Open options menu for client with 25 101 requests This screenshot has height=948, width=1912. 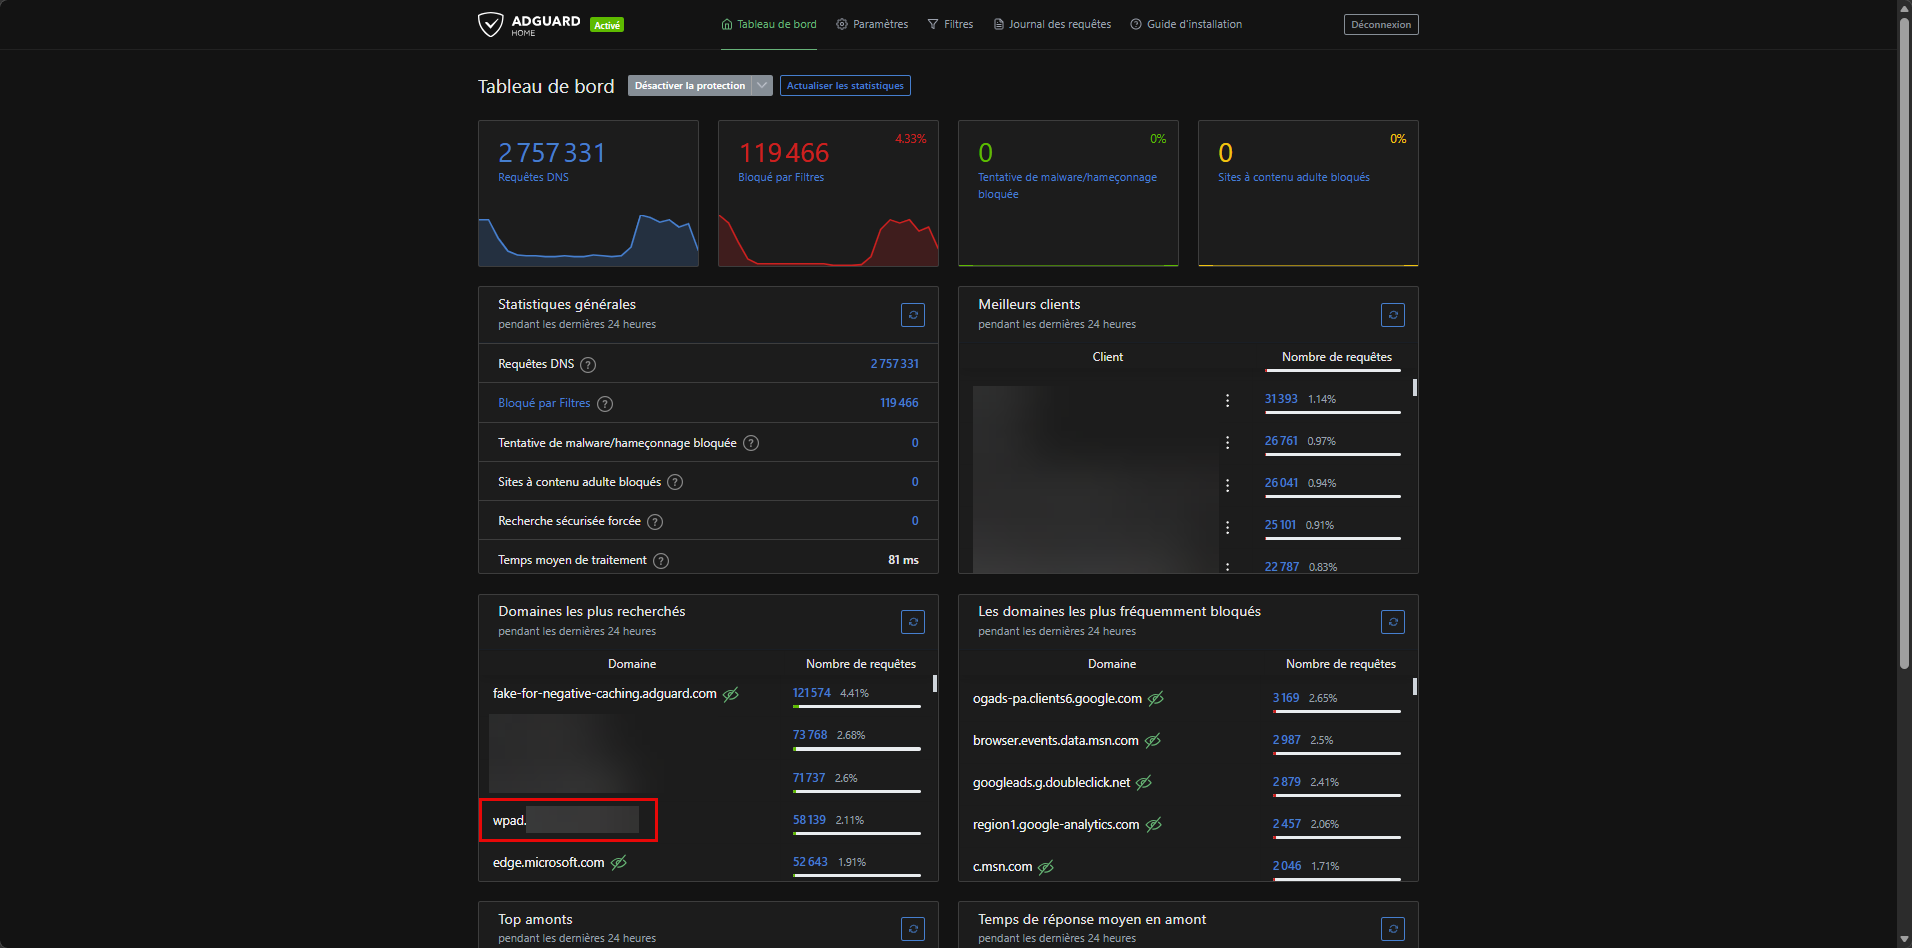(1227, 527)
